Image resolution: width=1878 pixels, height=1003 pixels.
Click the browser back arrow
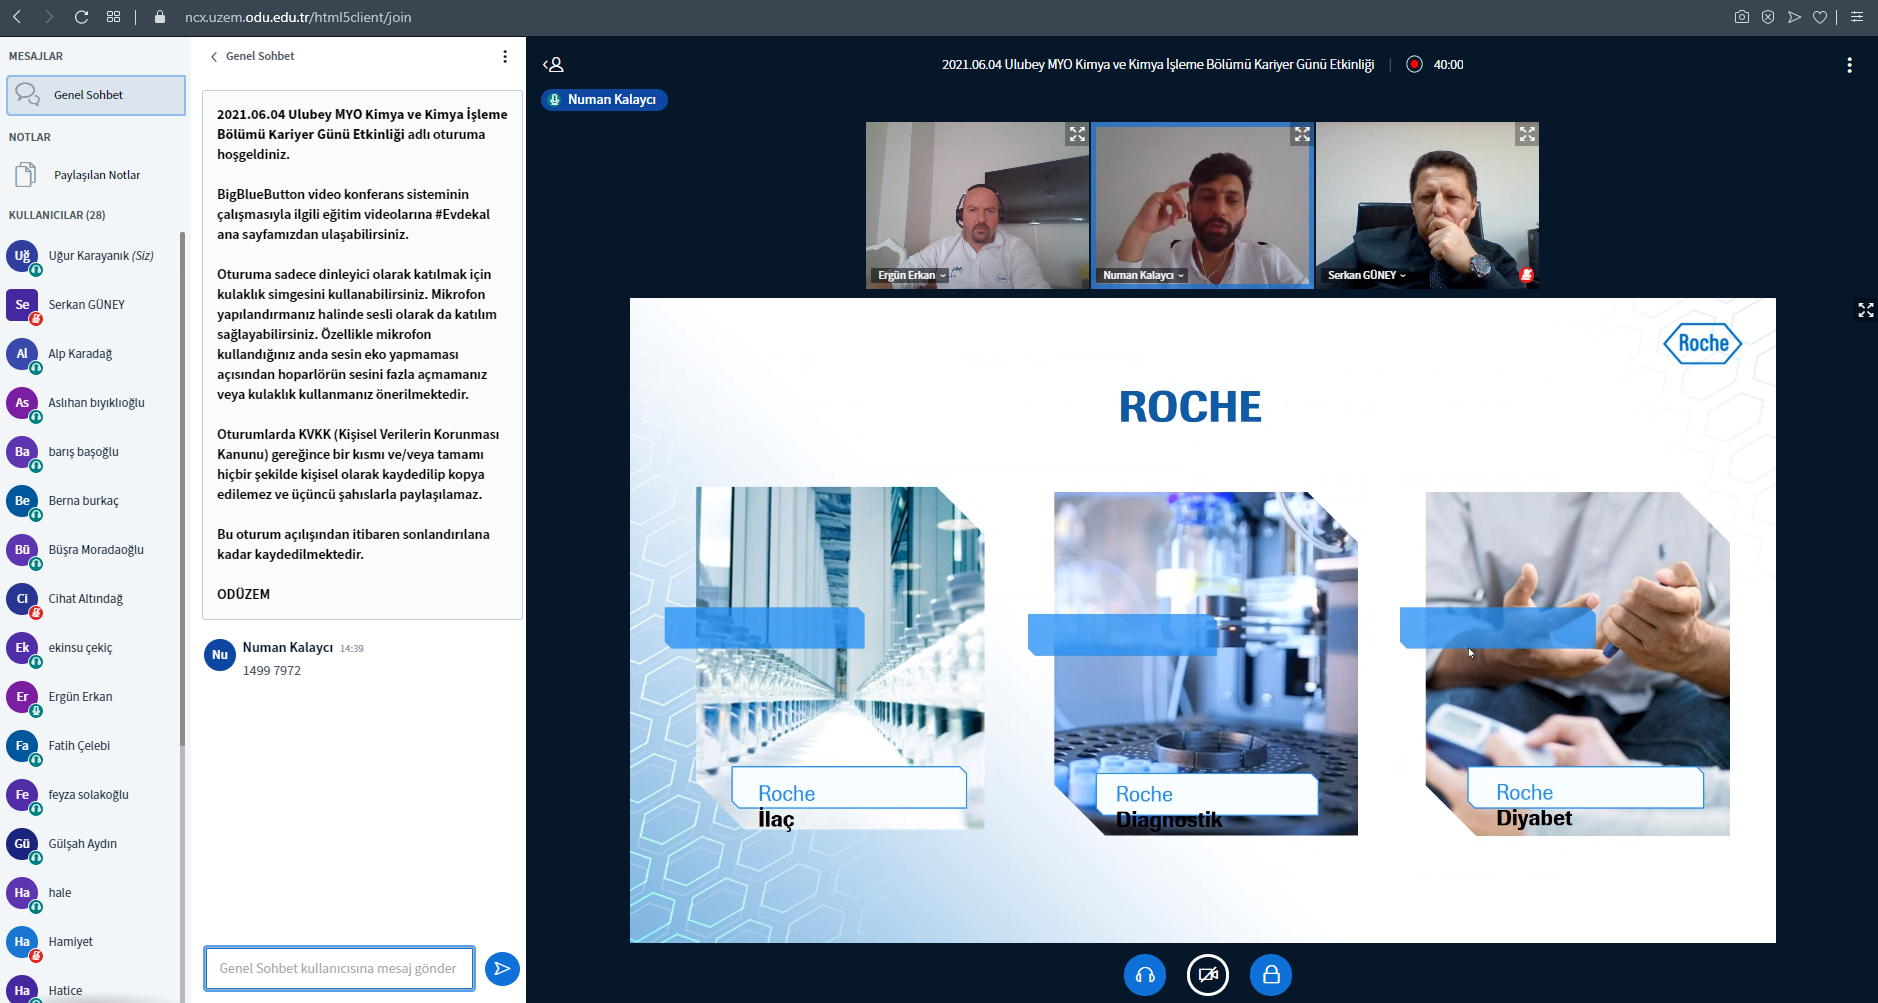[x=17, y=17]
